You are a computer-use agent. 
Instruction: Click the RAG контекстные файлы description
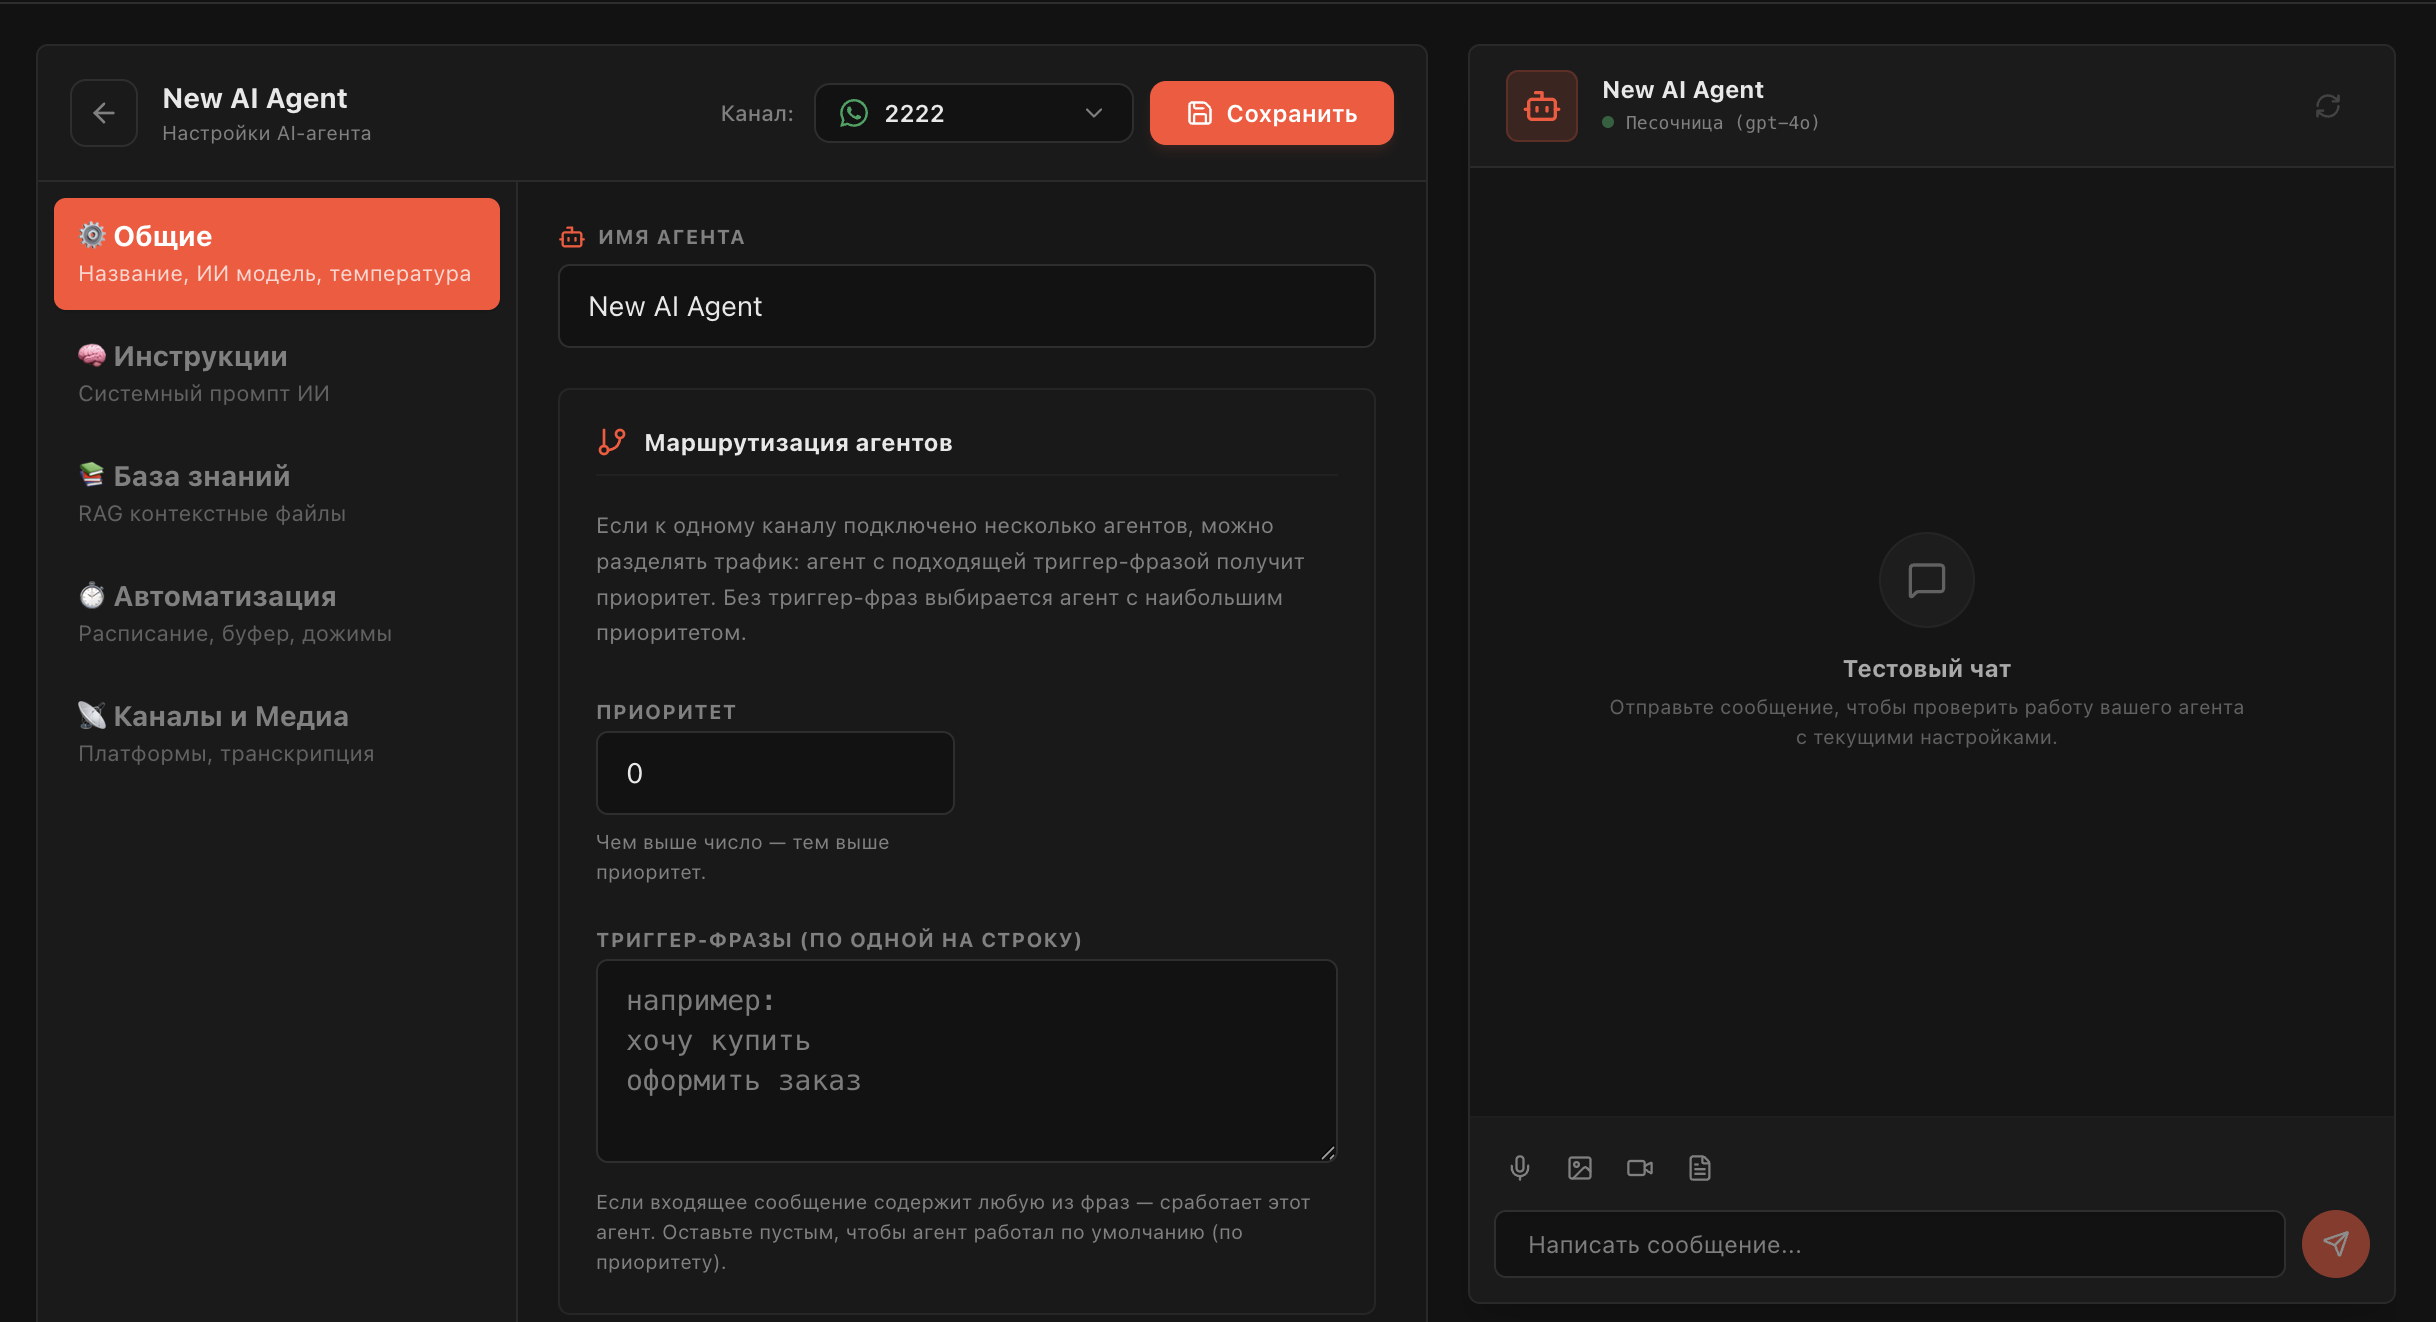[x=212, y=514]
